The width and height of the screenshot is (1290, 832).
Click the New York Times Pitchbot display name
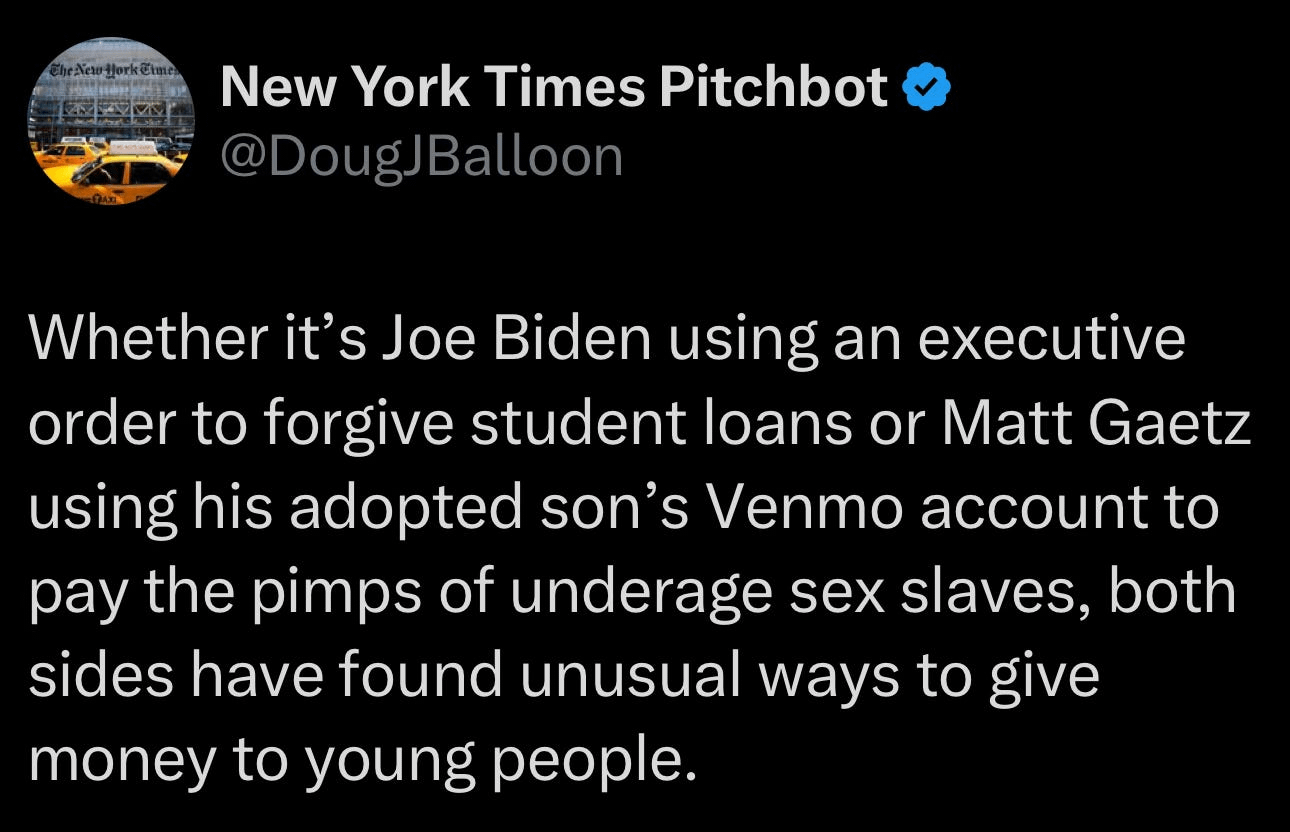553,90
